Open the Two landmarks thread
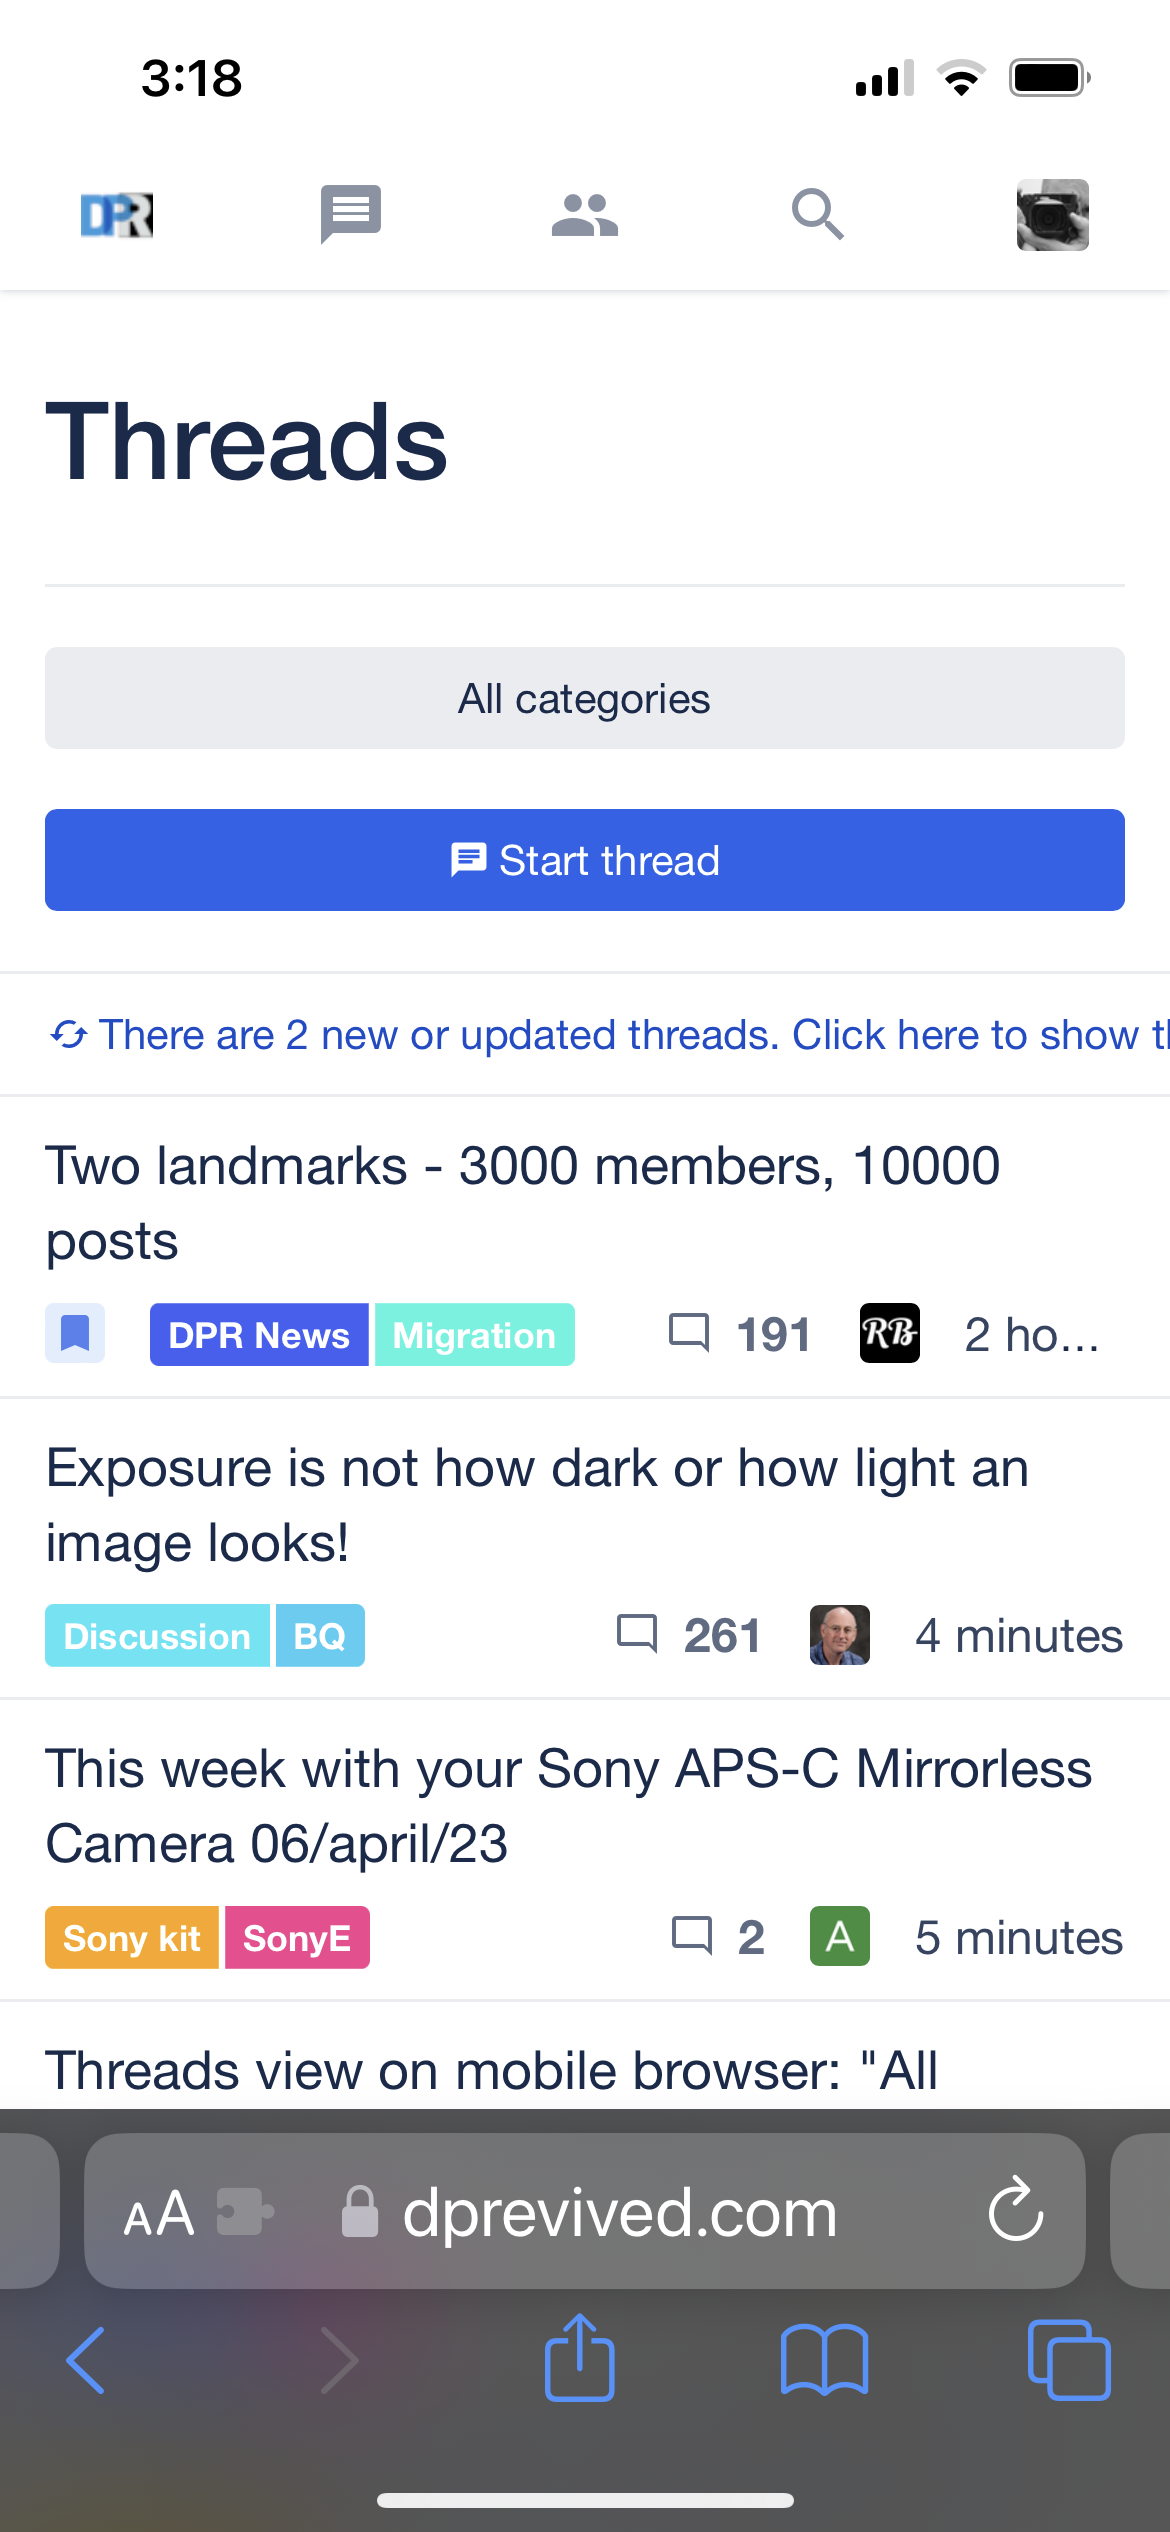1170x2532 pixels. [x=523, y=1203]
